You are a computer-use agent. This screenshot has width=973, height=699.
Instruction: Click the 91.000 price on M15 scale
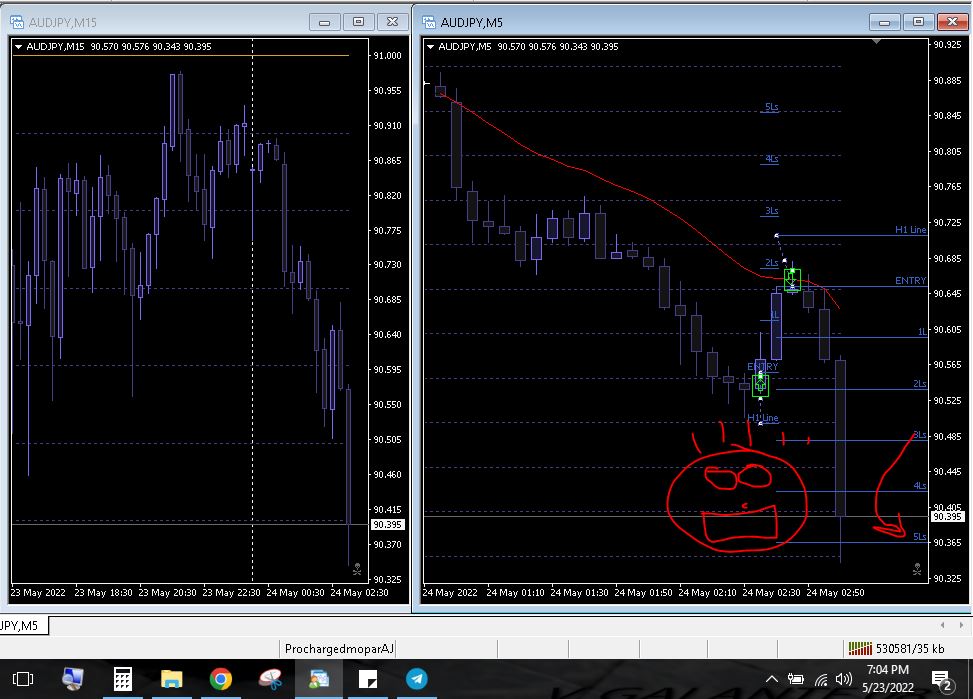coord(387,55)
